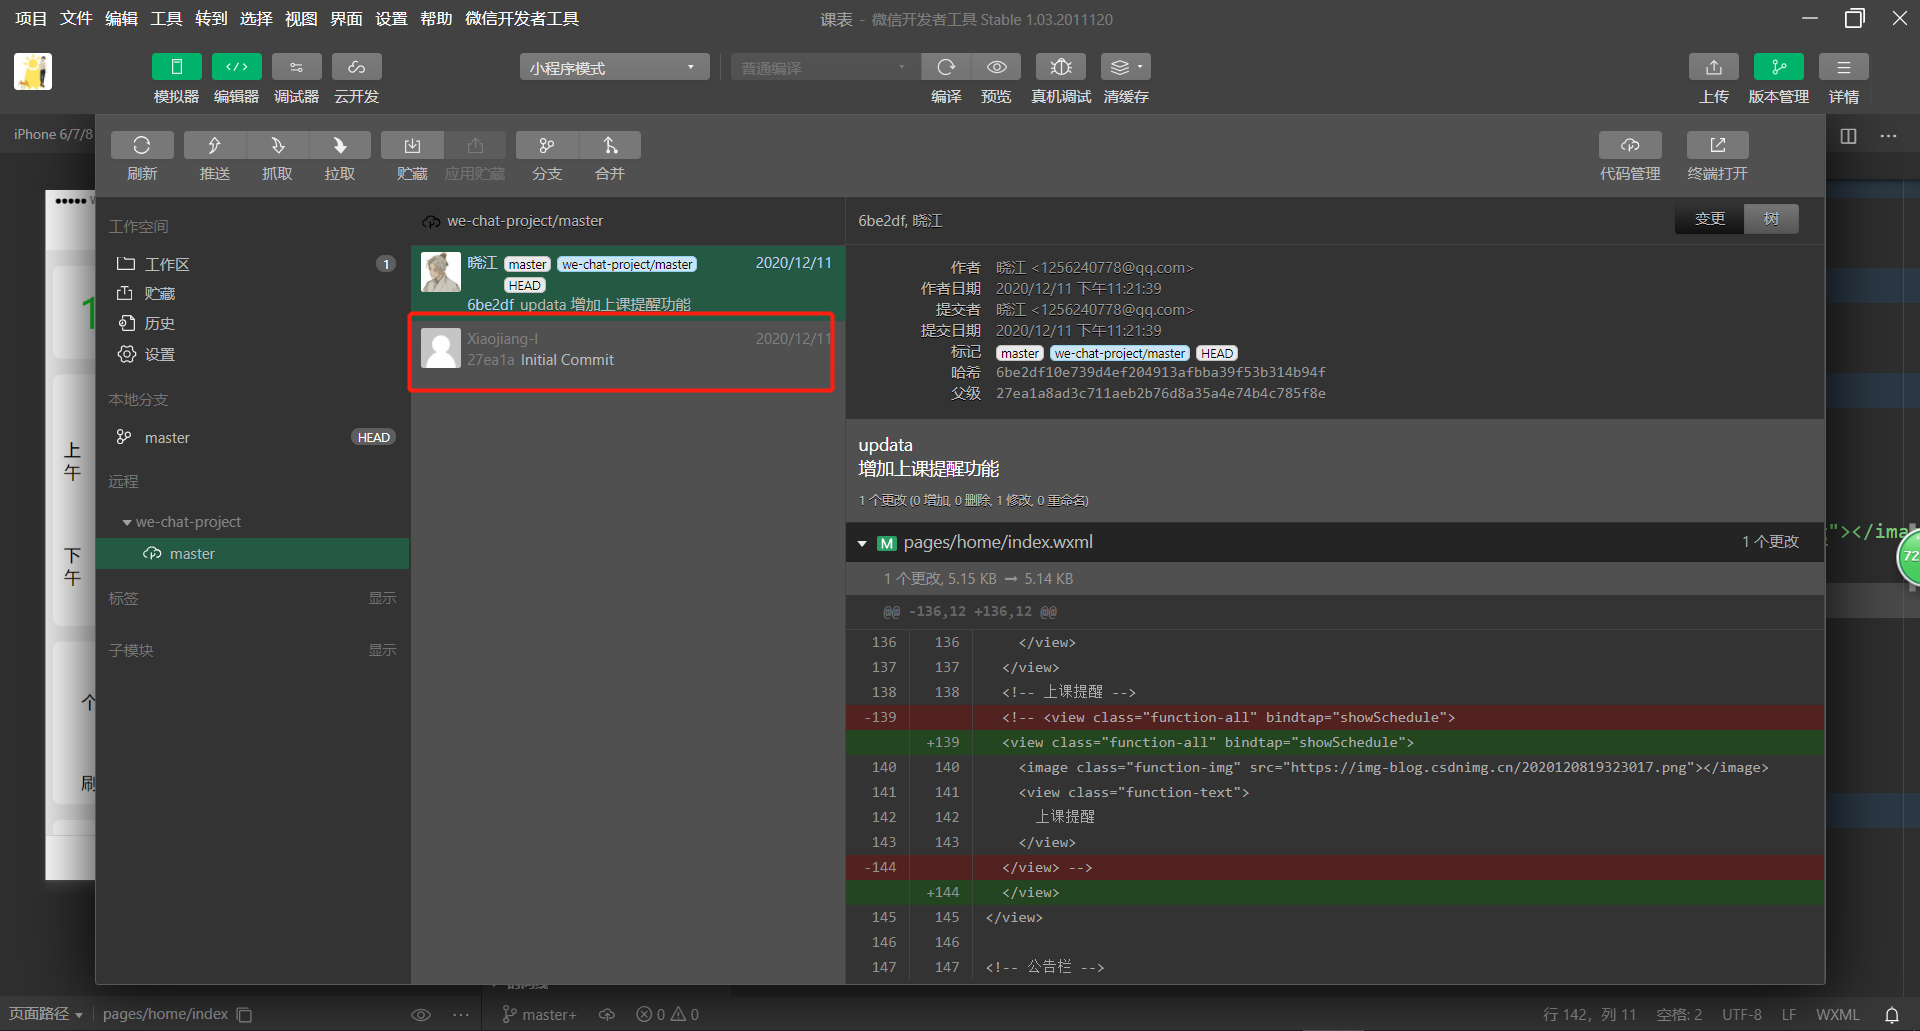Open the 小程序模式 mode dropdown
1920x1031 pixels.
click(x=614, y=67)
